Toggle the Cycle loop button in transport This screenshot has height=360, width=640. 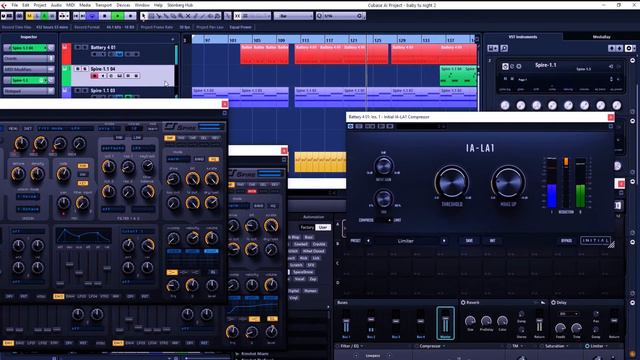click(92, 16)
